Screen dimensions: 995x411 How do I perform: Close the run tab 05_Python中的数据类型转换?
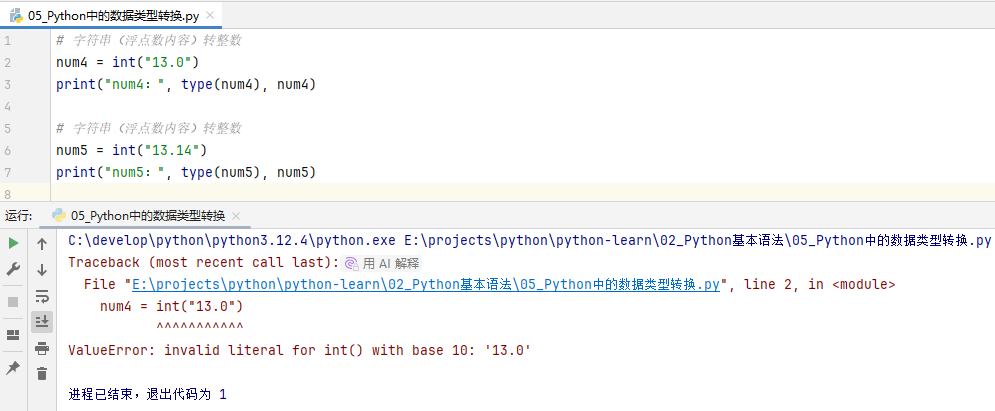pyautogui.click(x=237, y=216)
